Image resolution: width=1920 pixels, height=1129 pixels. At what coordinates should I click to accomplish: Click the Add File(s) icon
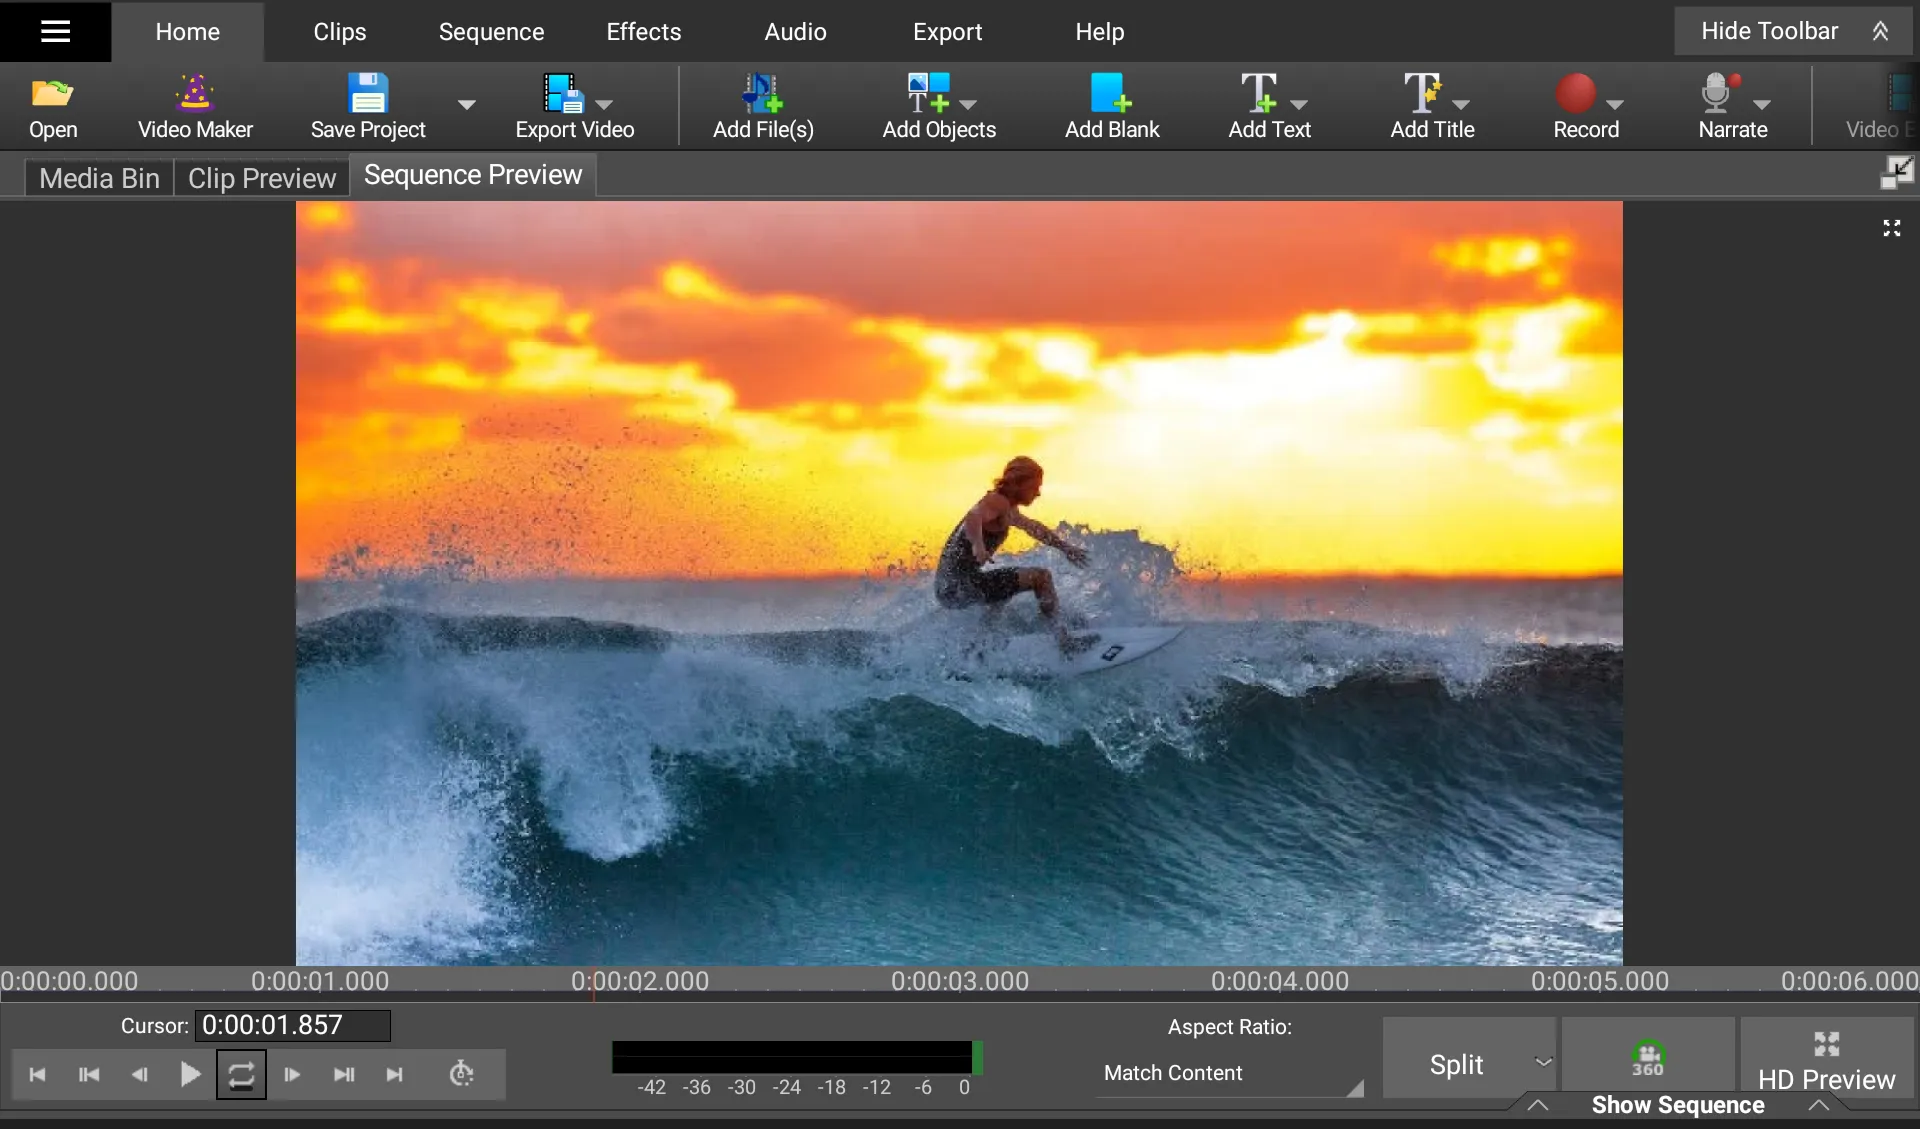762,105
